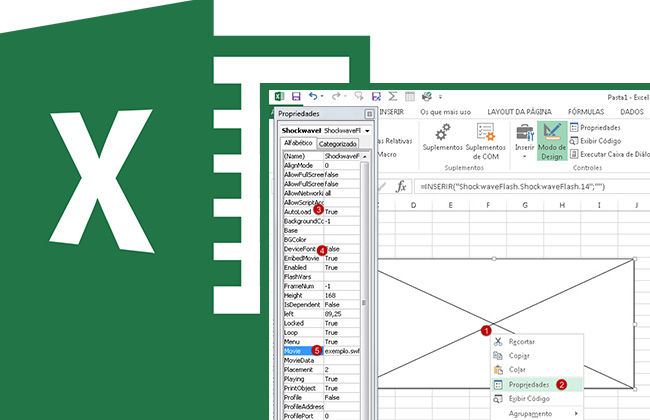This screenshot has width=650, height=420.
Task: Choose Colar in the context menu
Action: coord(537,369)
